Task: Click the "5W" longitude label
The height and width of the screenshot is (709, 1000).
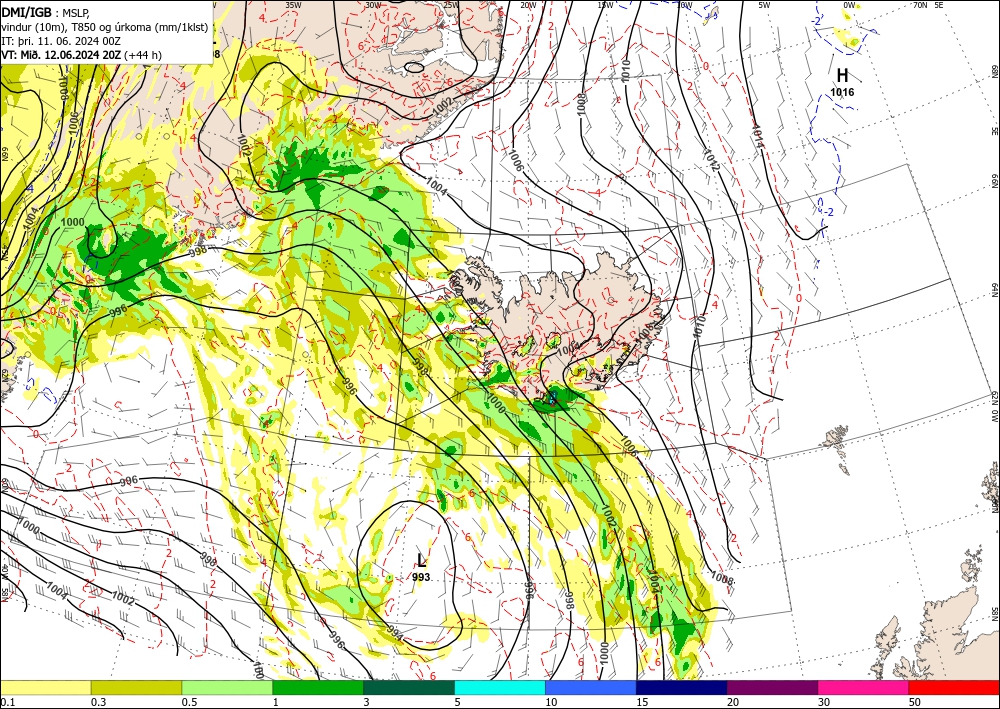Action: click(x=764, y=5)
